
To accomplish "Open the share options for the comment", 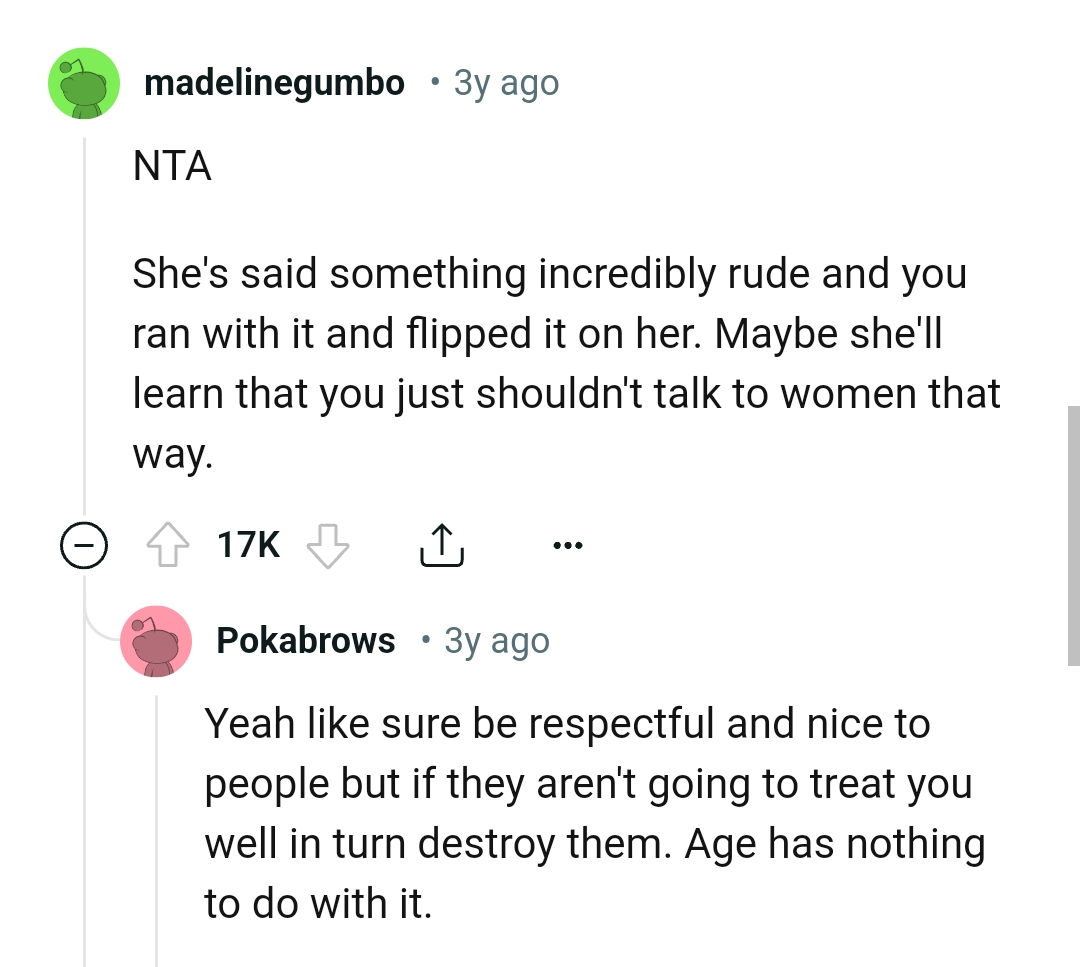I will 442,544.
